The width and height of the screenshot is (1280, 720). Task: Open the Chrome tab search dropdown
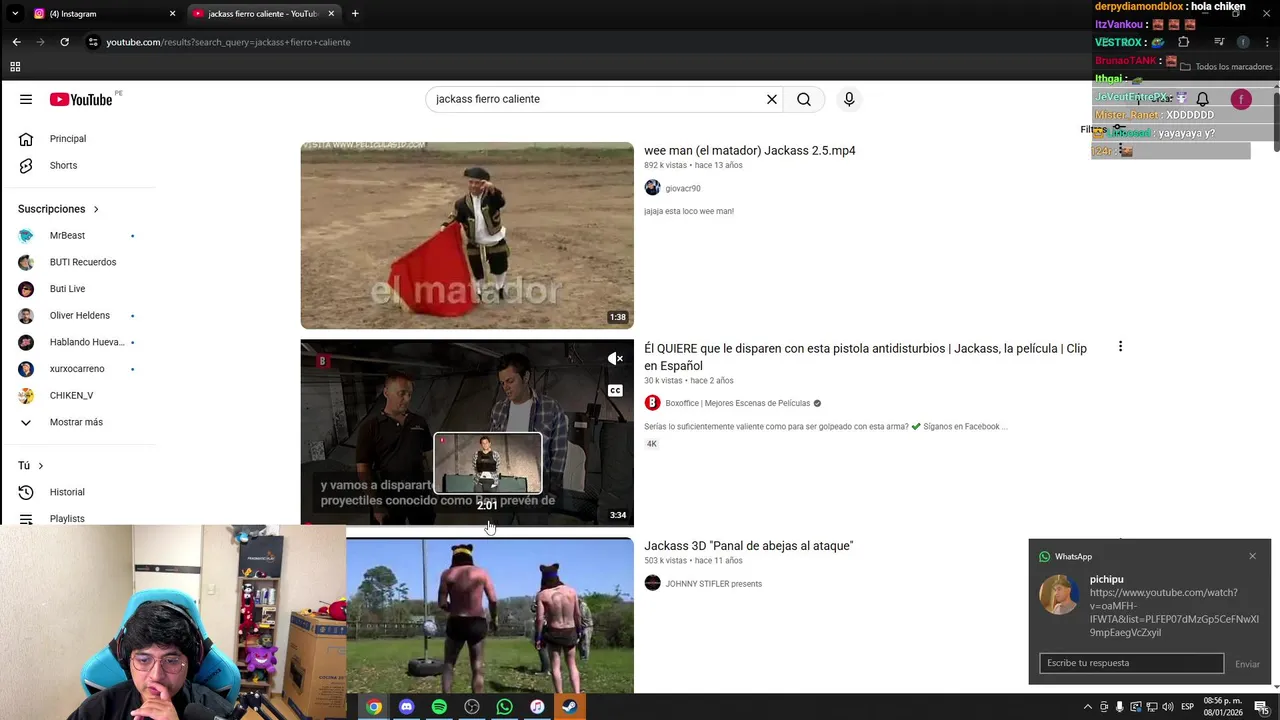(x=14, y=14)
